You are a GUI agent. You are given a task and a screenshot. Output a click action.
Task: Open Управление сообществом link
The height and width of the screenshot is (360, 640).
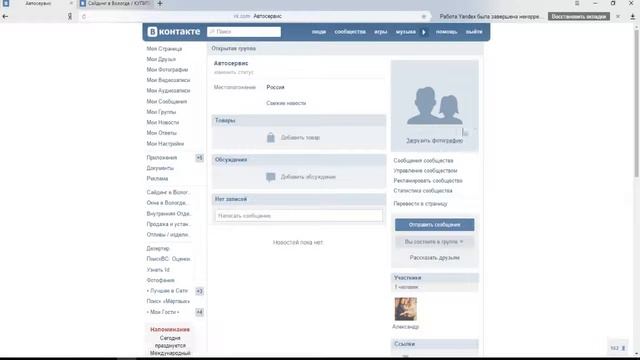425,171
